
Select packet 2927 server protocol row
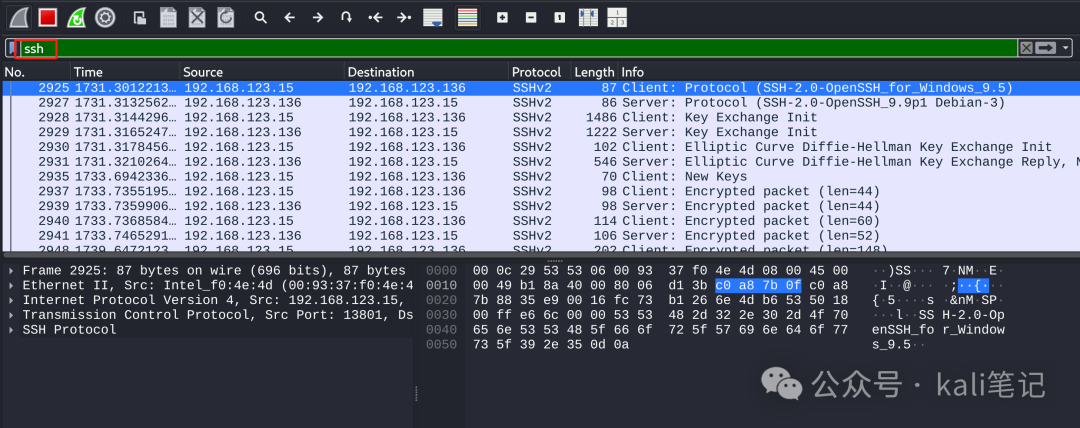click(540, 103)
